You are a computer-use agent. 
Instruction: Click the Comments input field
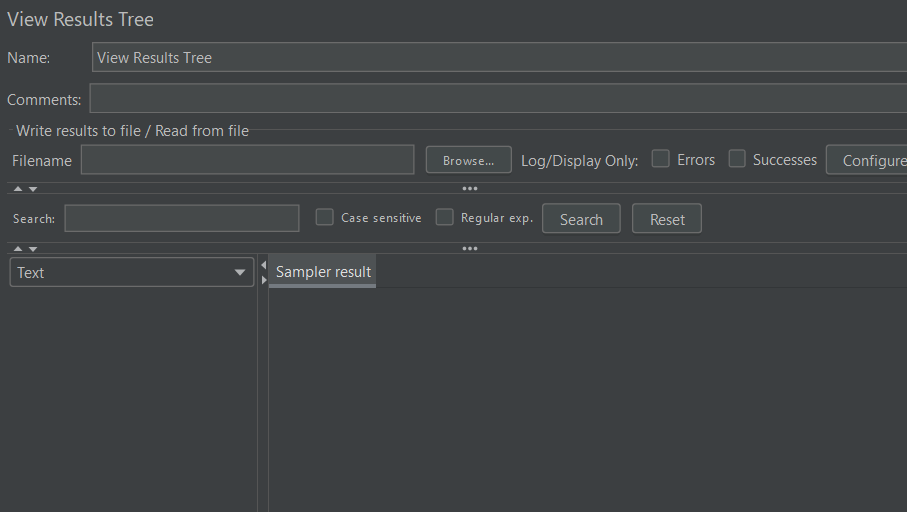click(x=498, y=98)
